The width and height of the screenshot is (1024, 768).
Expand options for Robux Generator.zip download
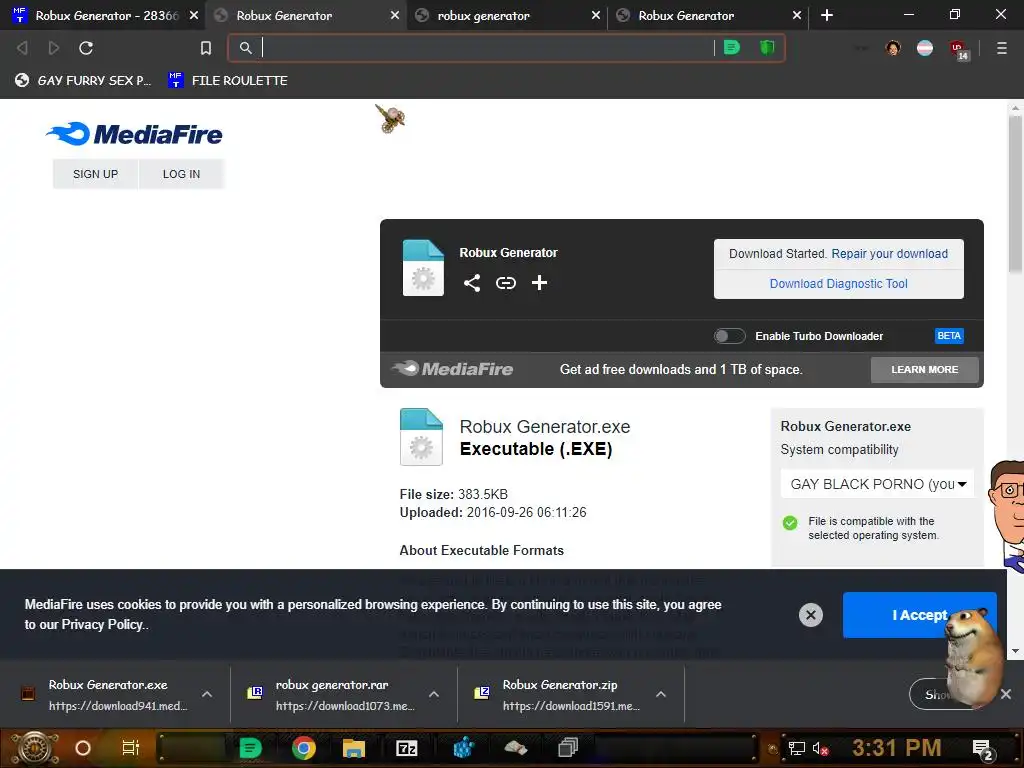[x=661, y=694]
